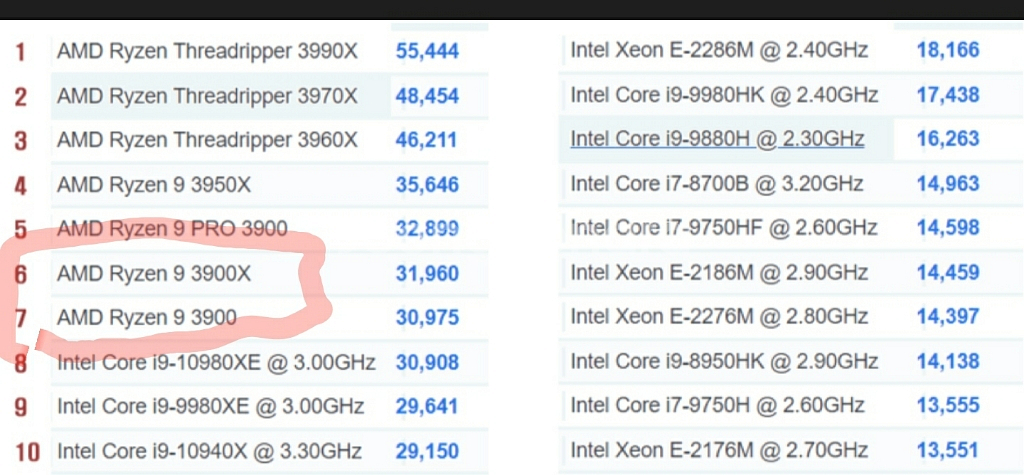Click rank number 10 in the list

27,452
